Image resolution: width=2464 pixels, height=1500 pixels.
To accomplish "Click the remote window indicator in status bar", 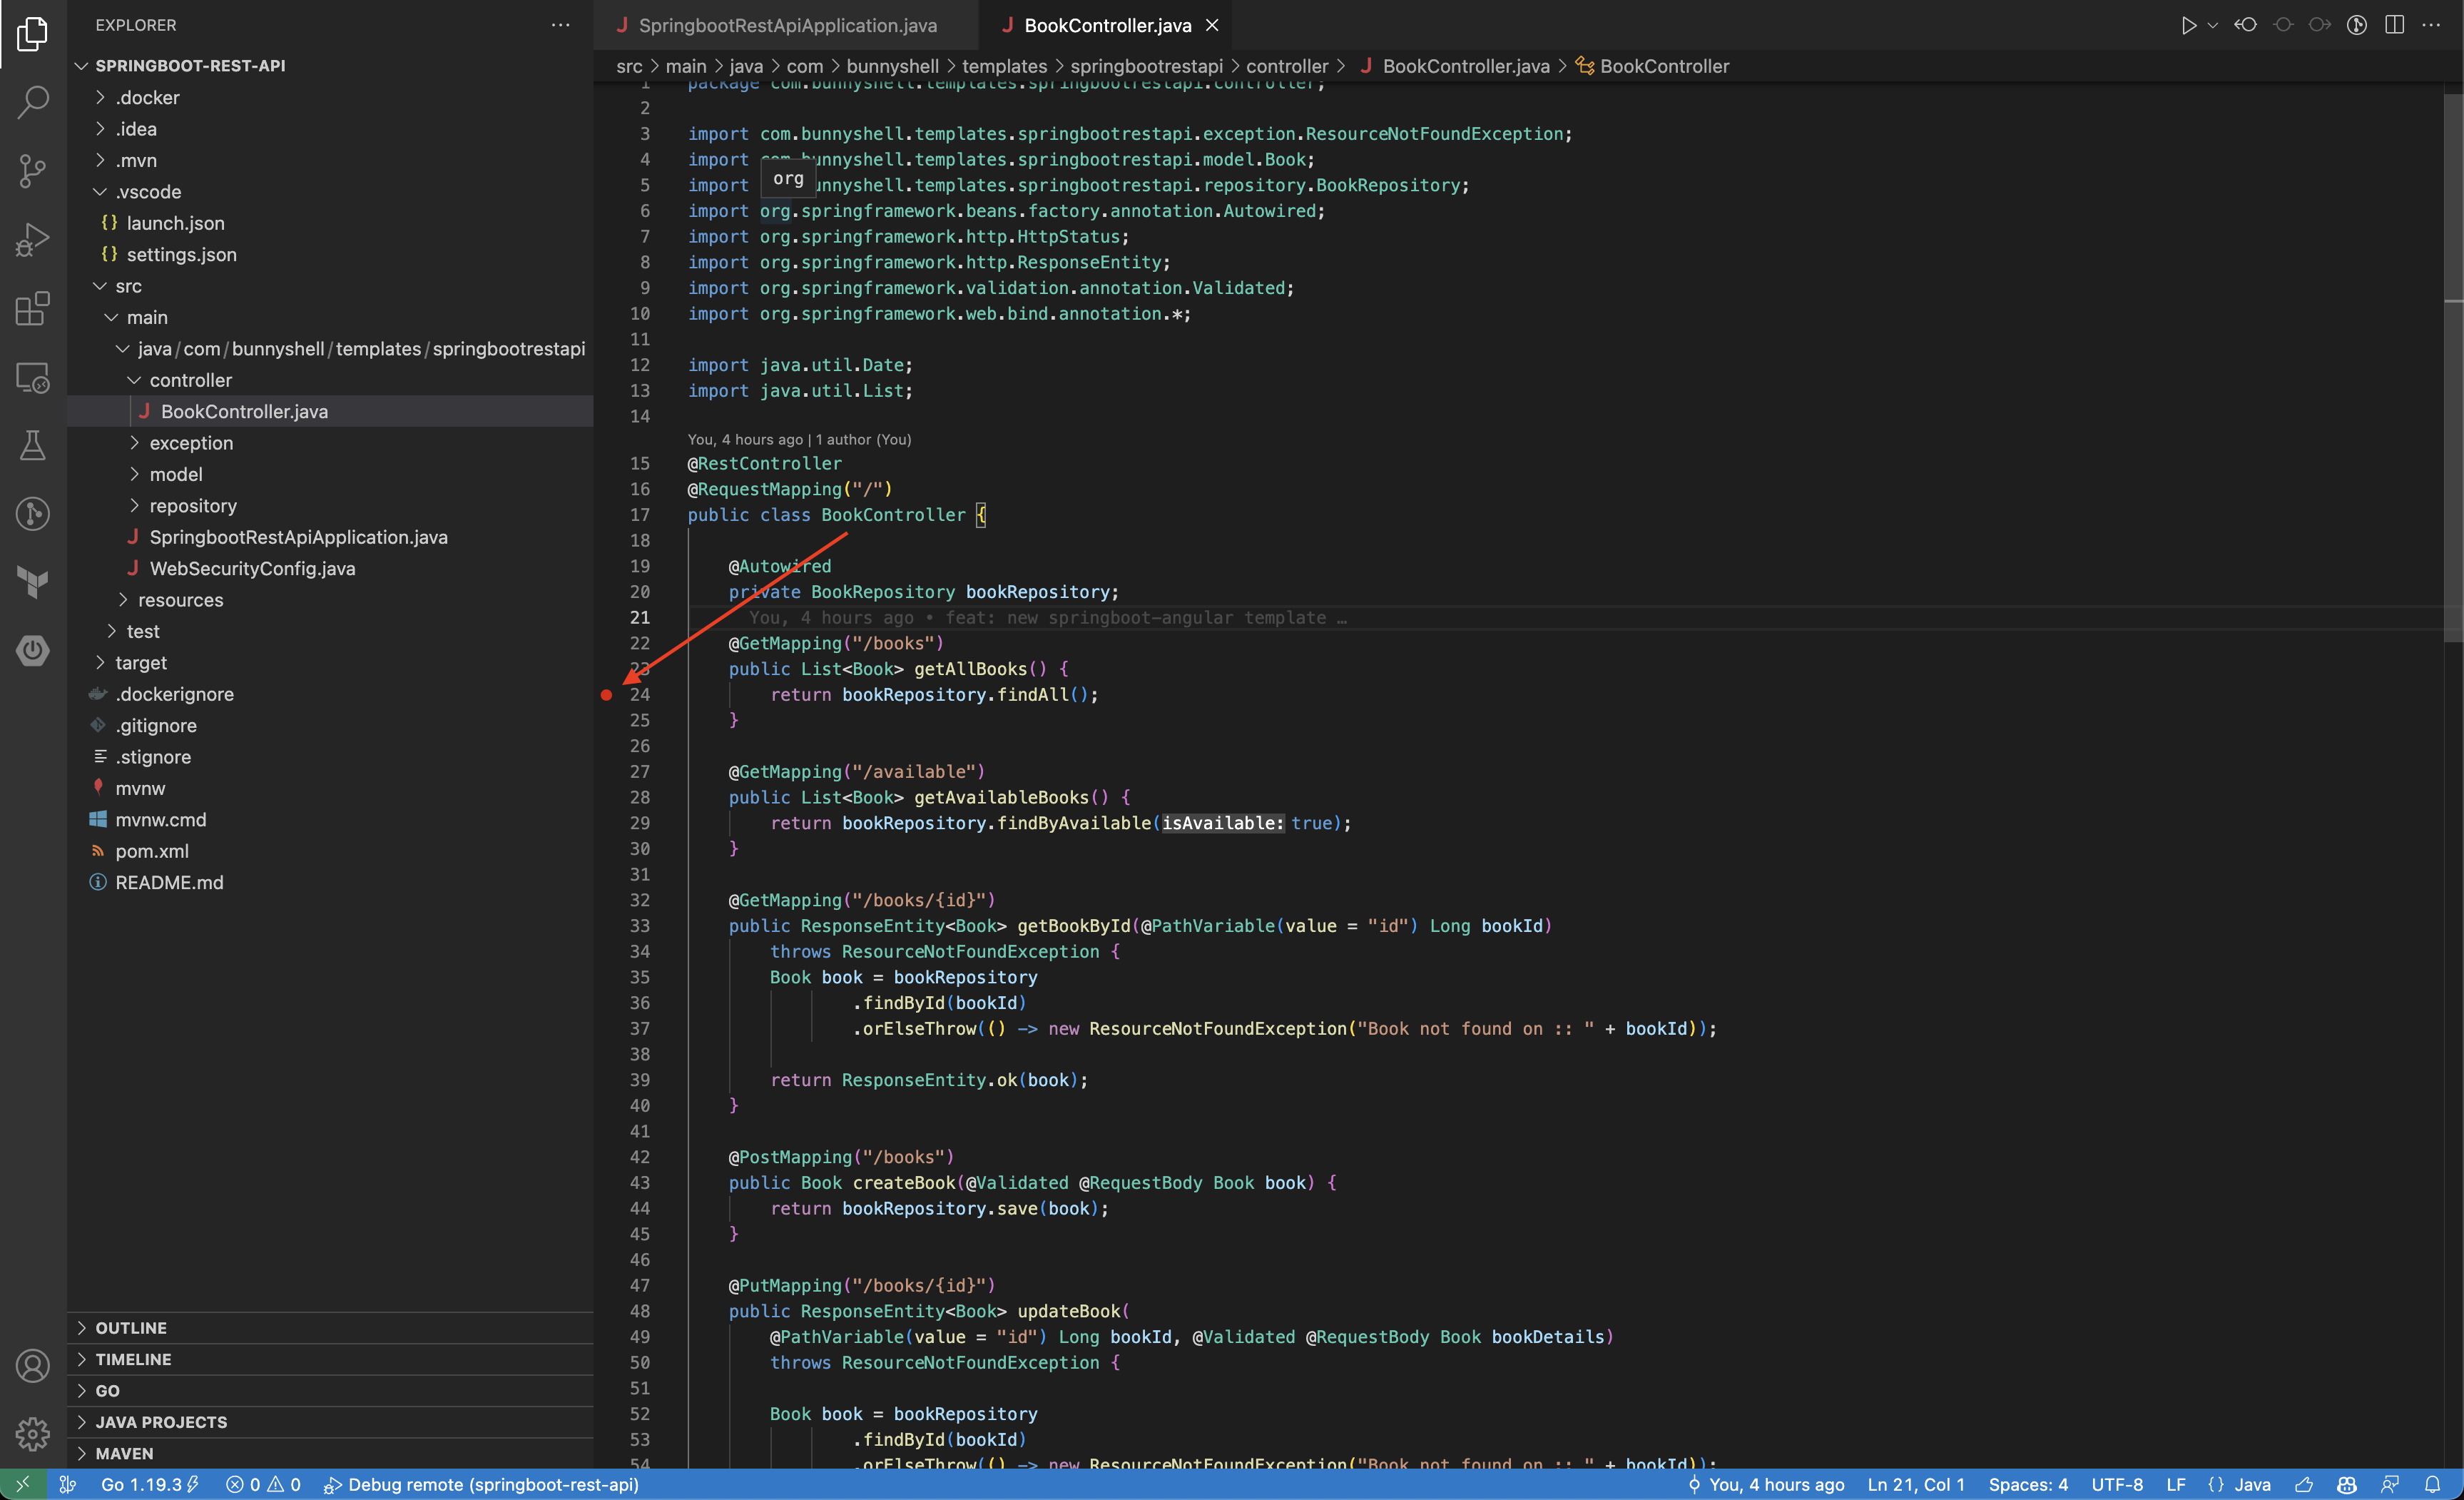I will [x=23, y=1485].
